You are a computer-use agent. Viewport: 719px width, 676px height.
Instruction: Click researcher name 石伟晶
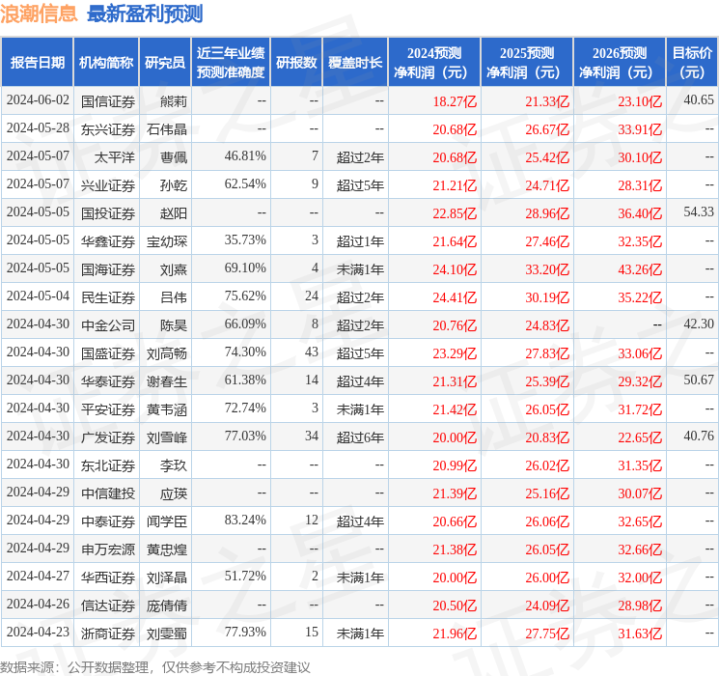pyautogui.click(x=167, y=129)
